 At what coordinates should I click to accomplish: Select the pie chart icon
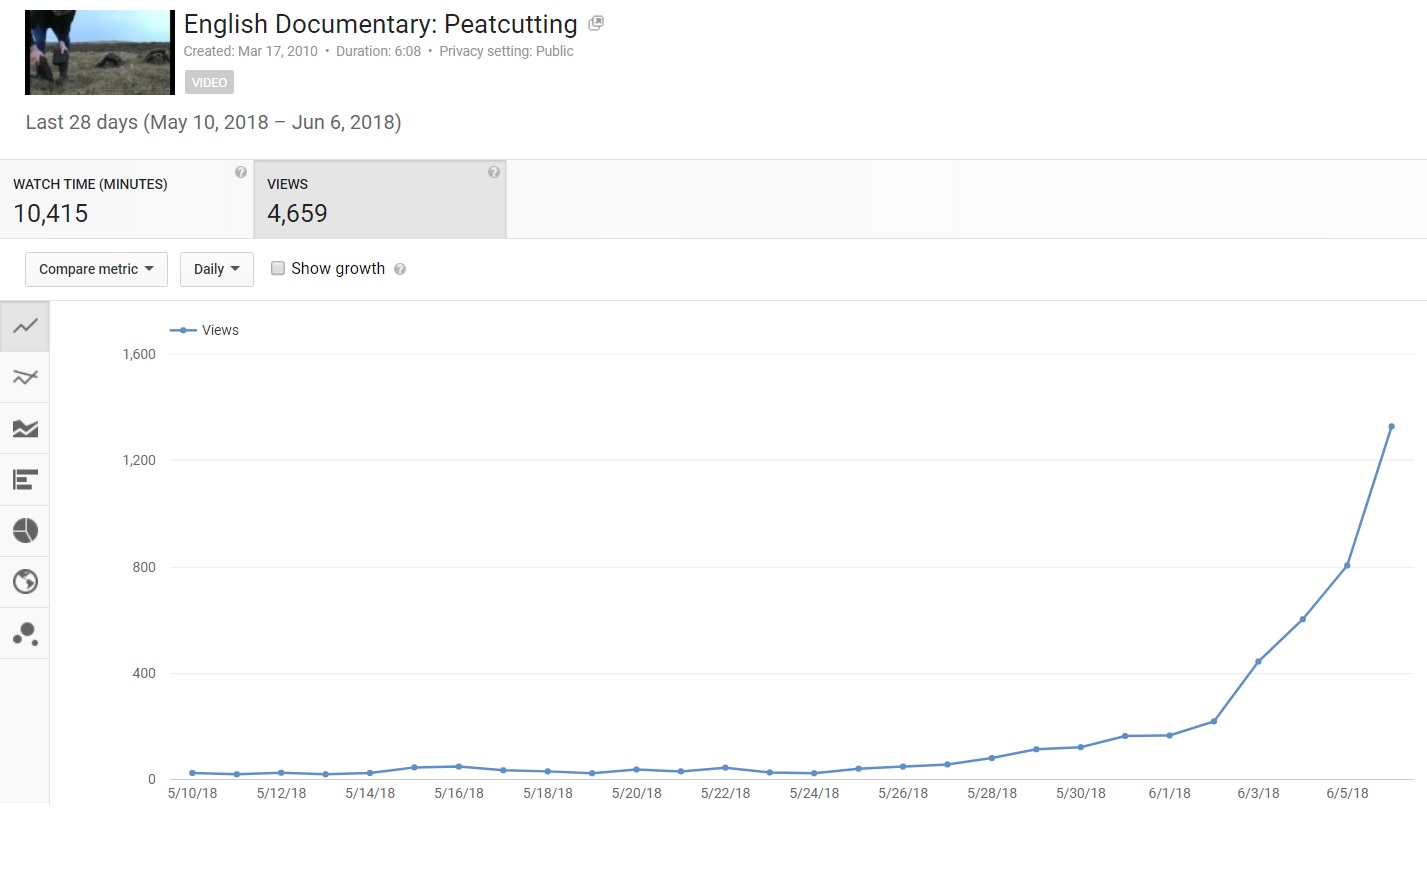pyautogui.click(x=25, y=531)
